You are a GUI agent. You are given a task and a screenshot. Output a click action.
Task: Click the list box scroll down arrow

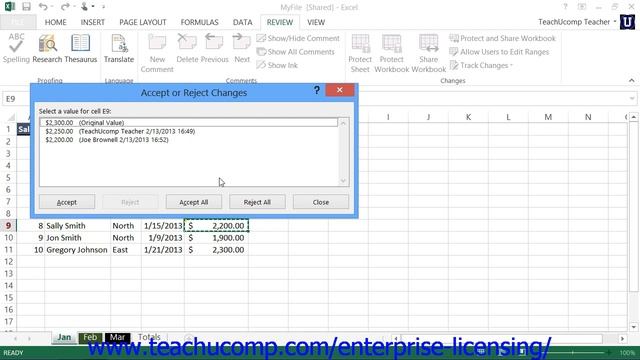pos(343,181)
